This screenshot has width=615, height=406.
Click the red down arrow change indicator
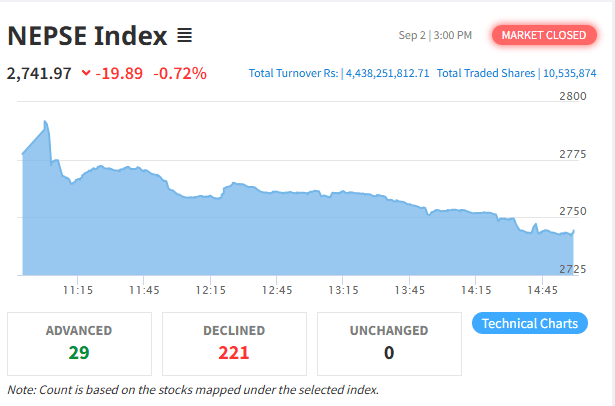point(85,73)
